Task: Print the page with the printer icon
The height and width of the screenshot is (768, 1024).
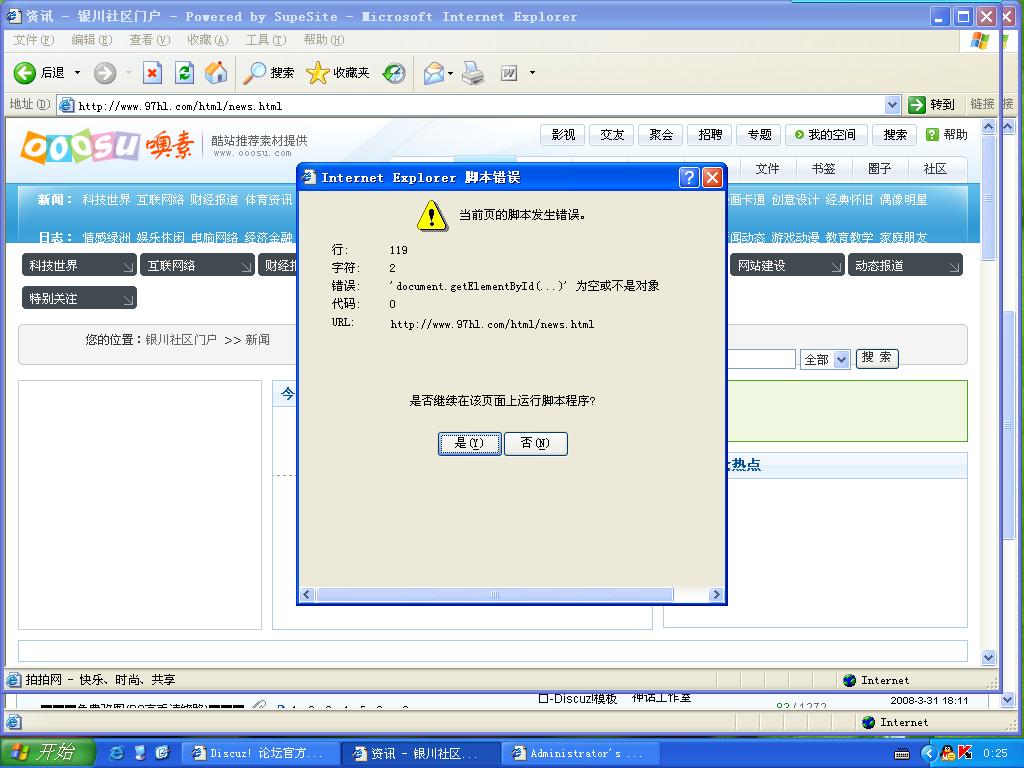Action: coord(473,72)
